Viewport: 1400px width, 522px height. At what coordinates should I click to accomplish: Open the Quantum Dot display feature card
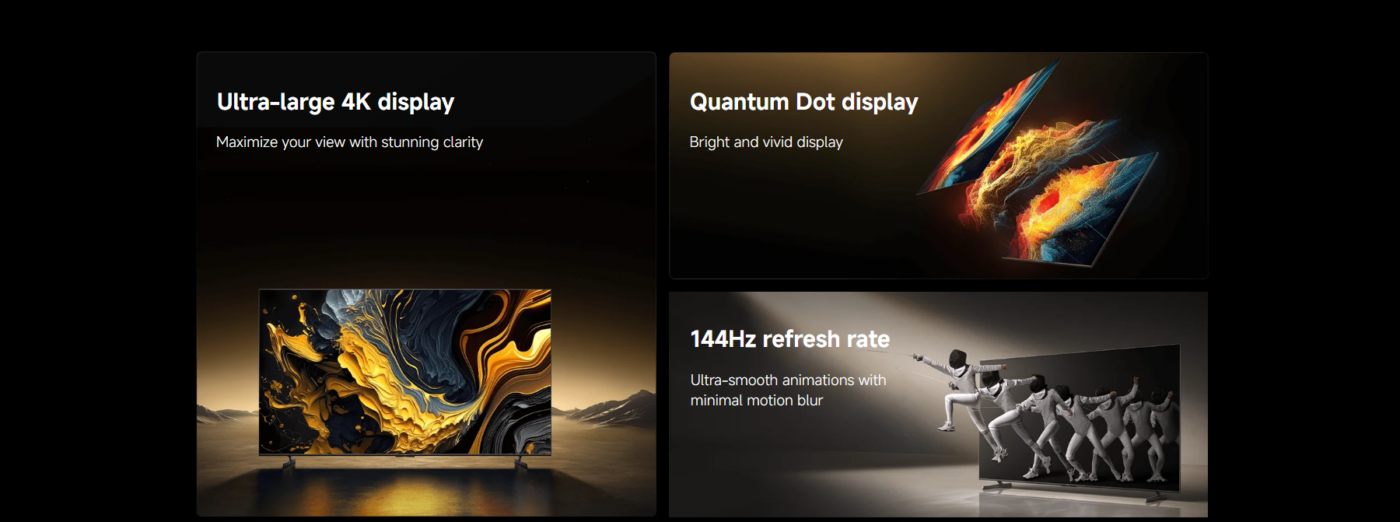click(x=938, y=165)
